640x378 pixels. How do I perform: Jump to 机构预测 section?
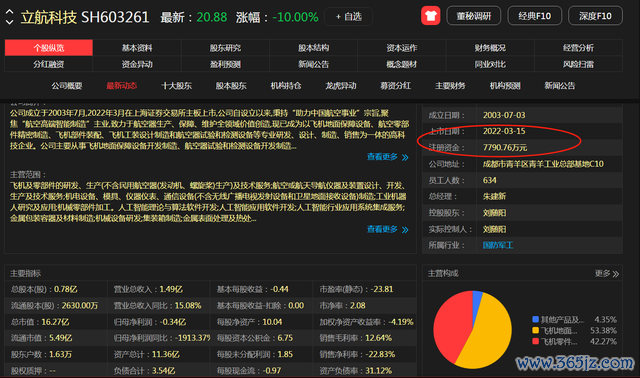click(x=505, y=86)
